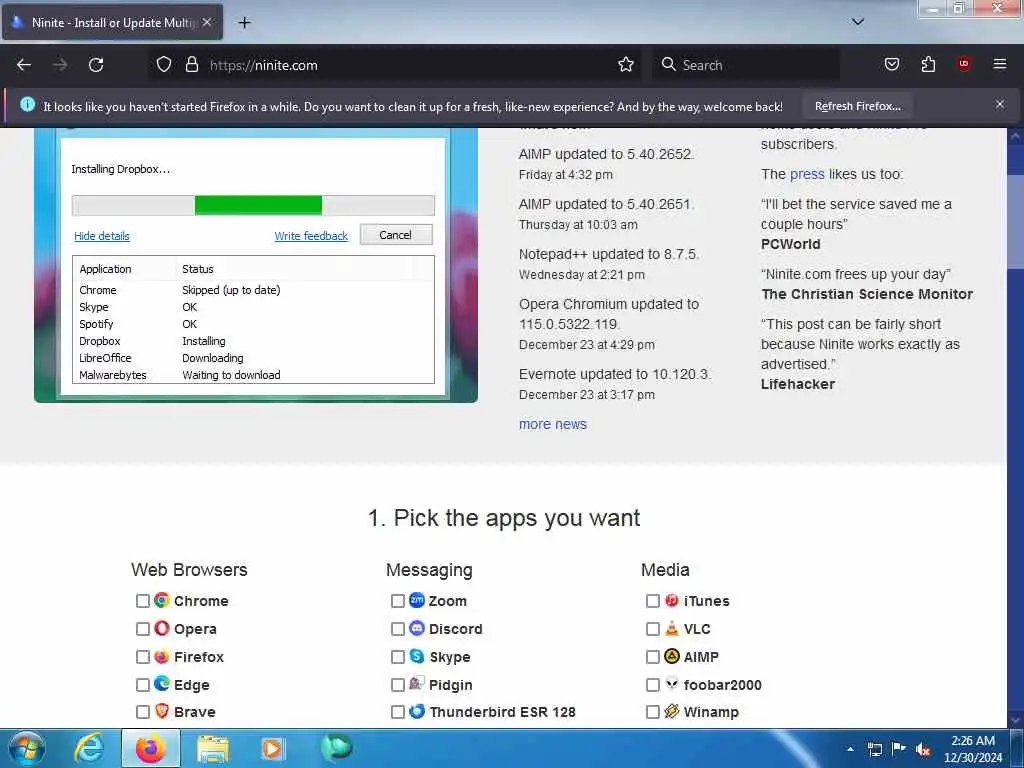1024x768 pixels.
Task: Check the Zoom checkbox
Action: tap(397, 601)
